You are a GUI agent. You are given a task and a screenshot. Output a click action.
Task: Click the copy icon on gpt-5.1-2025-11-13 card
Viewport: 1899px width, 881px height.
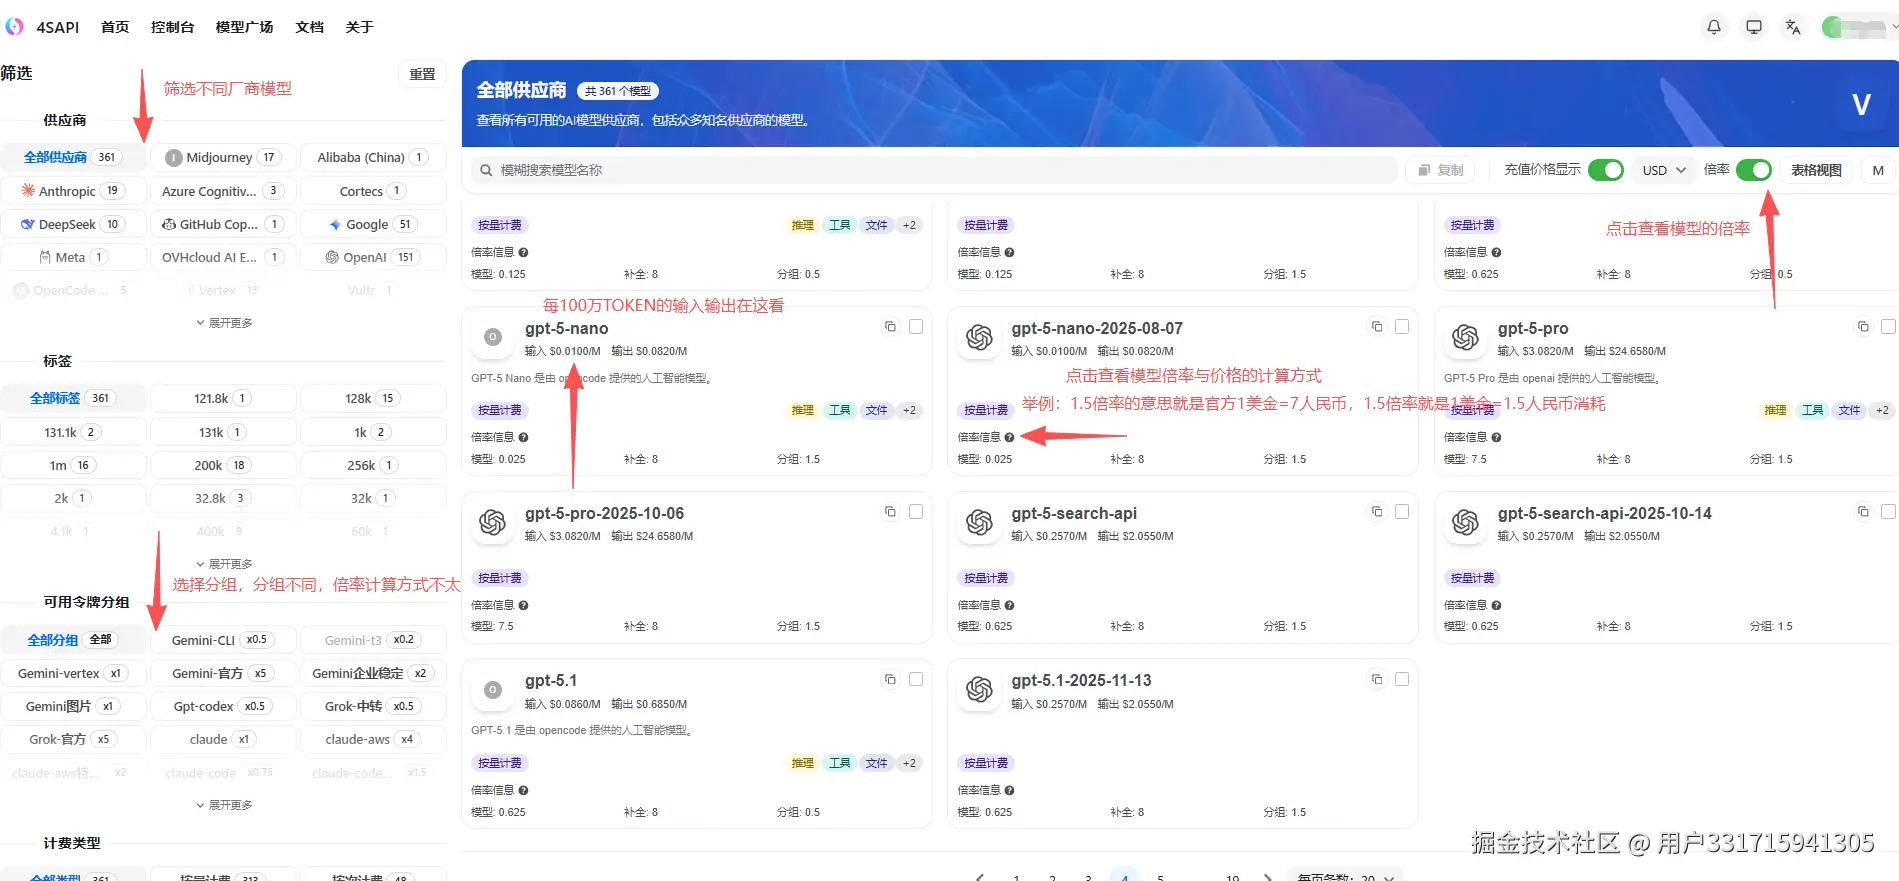1377,680
